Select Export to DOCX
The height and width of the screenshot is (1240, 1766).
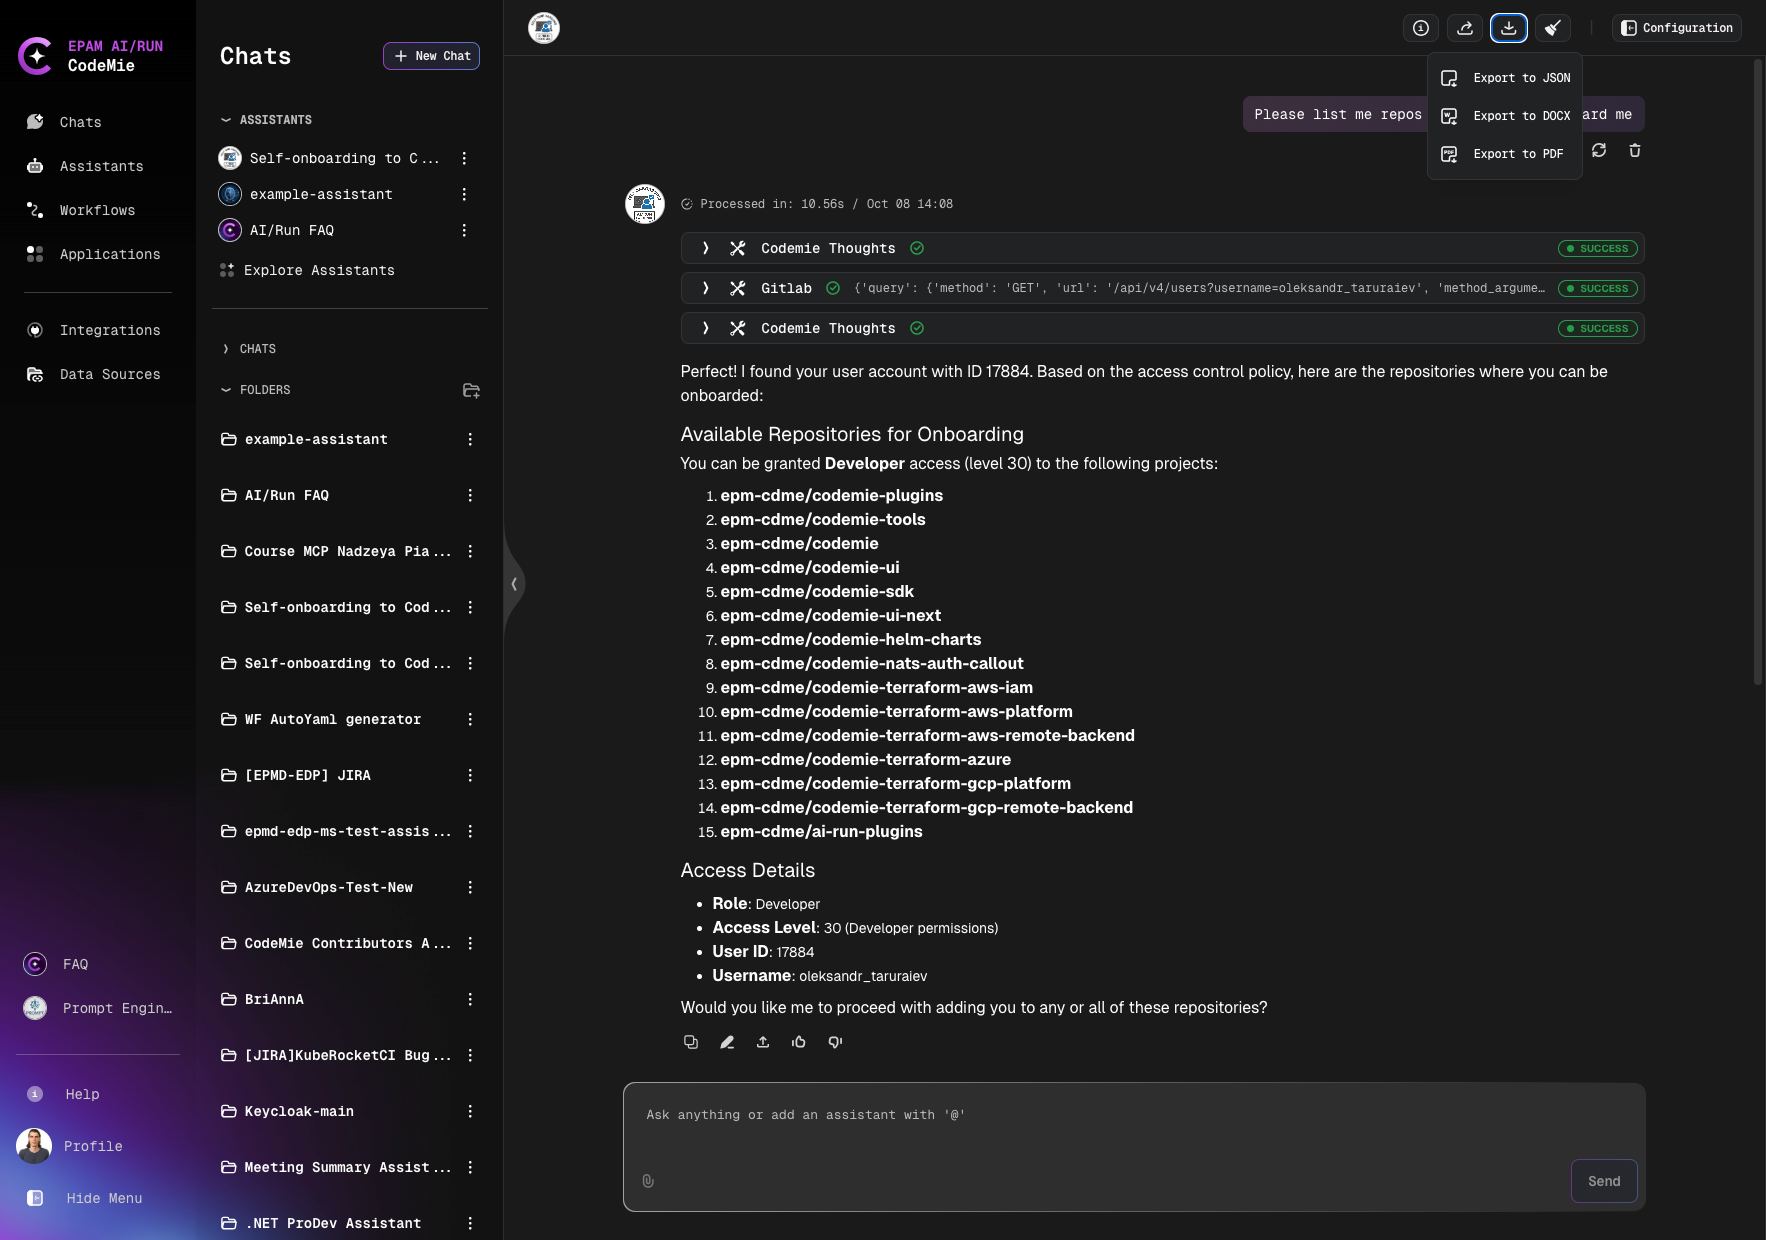(x=1522, y=115)
